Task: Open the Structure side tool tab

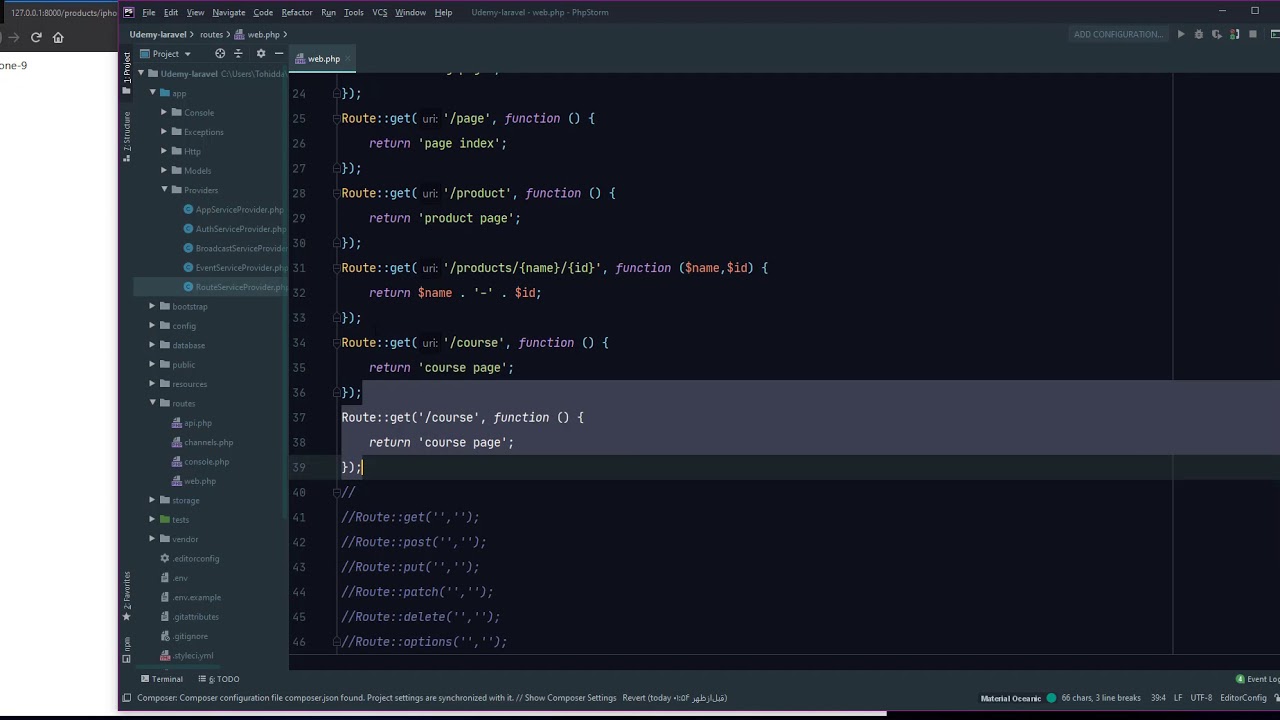Action: [126, 137]
